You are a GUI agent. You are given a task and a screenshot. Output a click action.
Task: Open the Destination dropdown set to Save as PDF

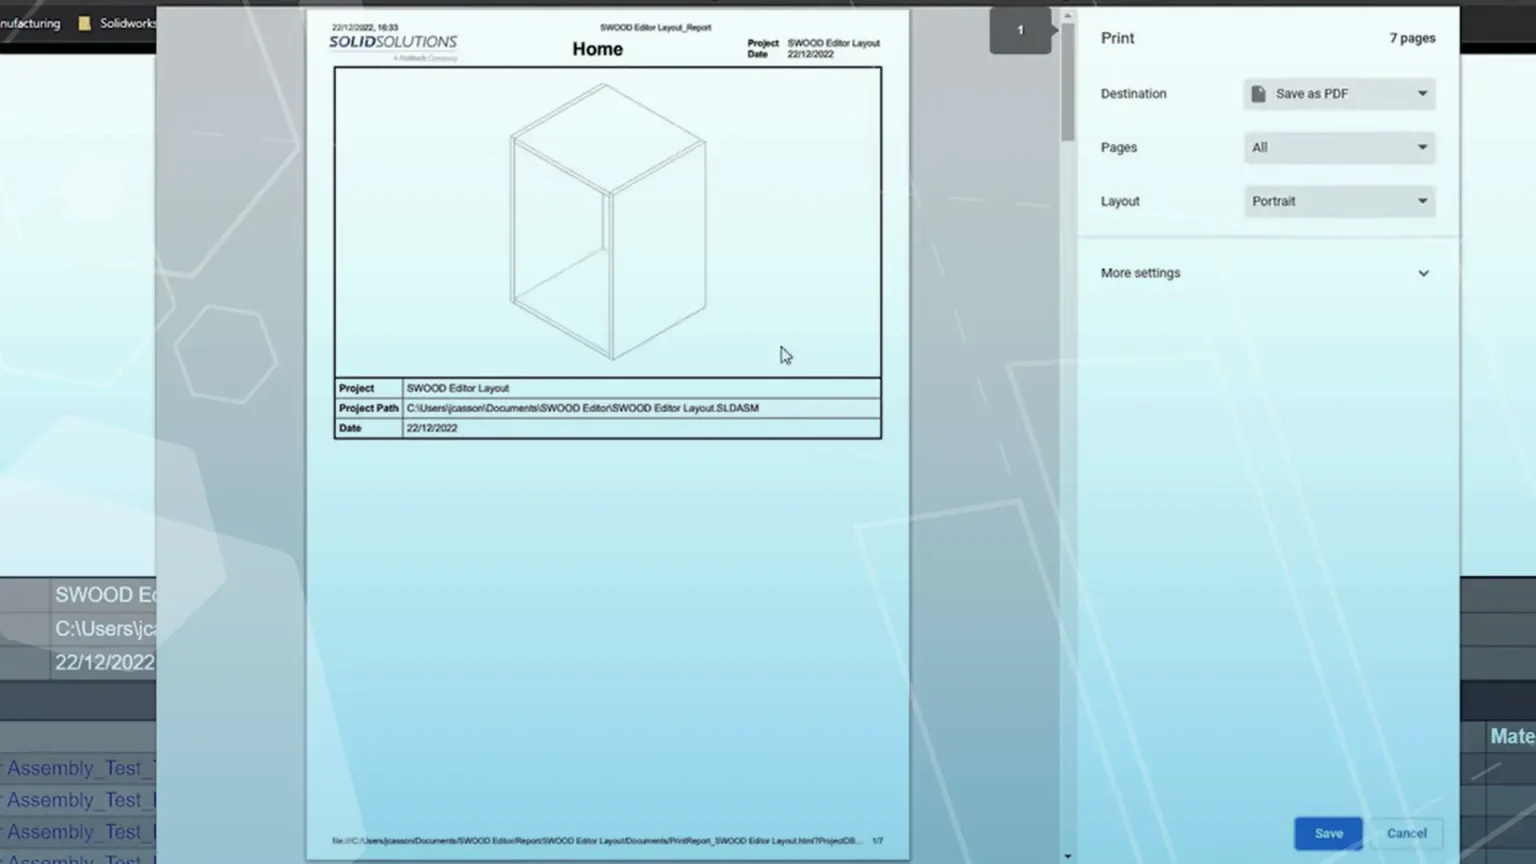[1339, 93]
